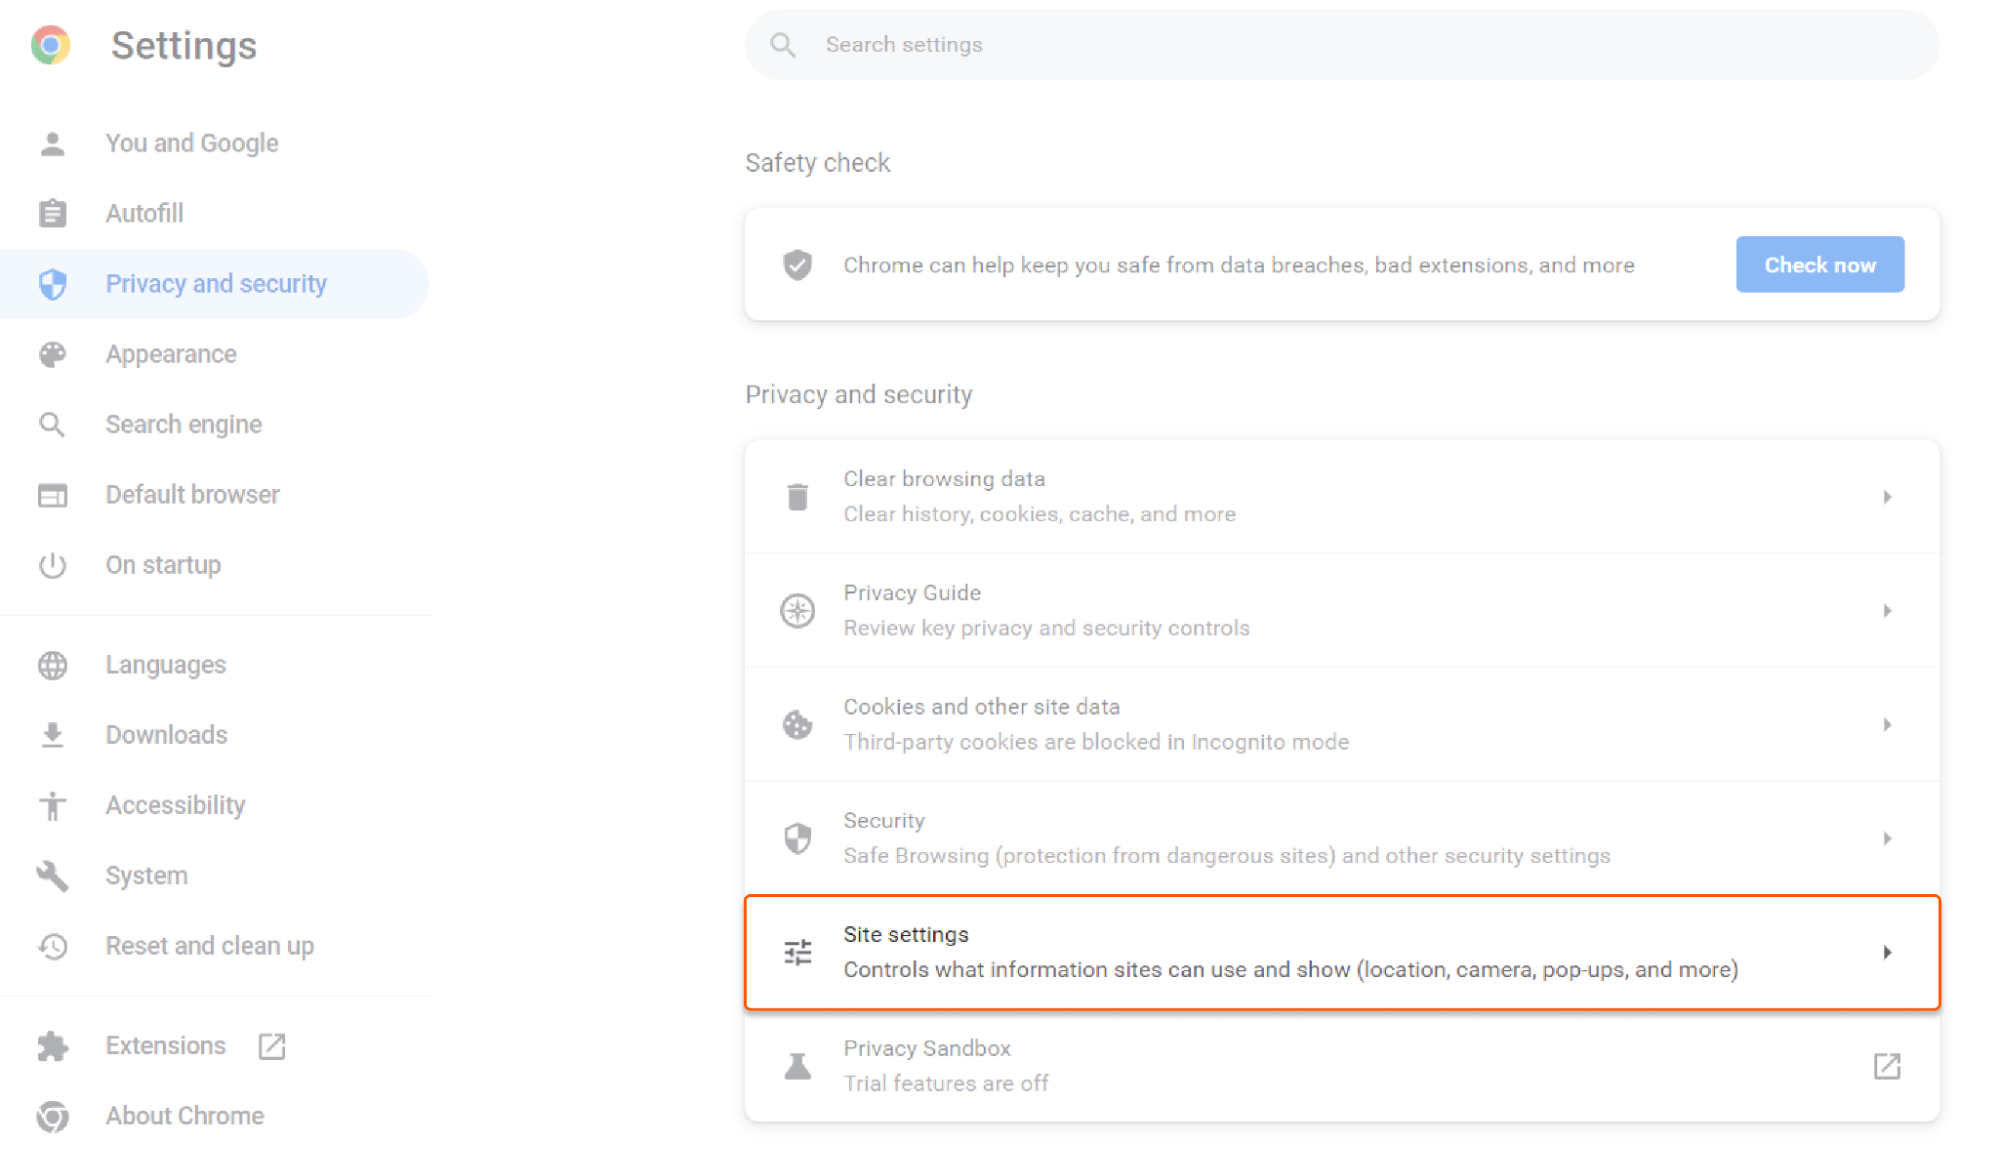Click the Site settings sliders icon
The image size is (1999, 1162).
coord(797,952)
